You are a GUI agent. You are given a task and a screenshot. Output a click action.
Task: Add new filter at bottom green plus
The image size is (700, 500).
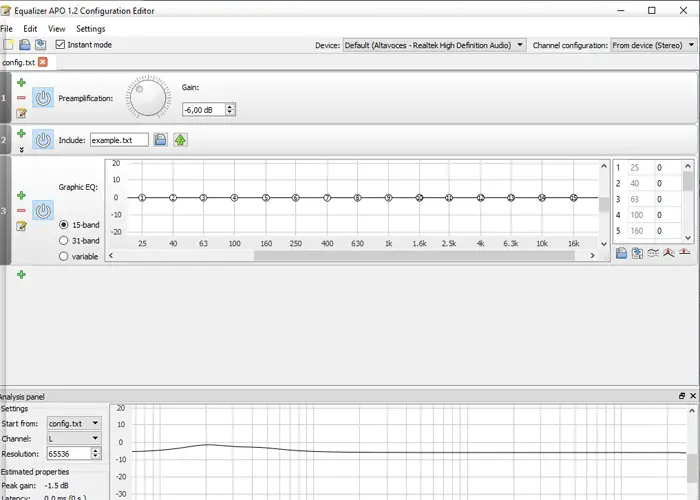click(21, 275)
